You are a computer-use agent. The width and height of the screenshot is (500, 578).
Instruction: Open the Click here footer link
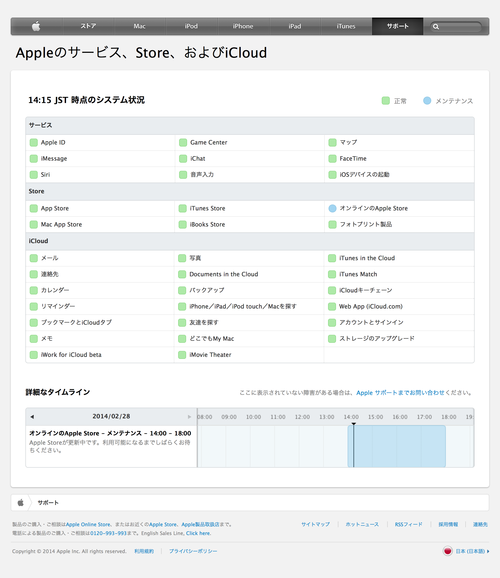tap(198, 533)
